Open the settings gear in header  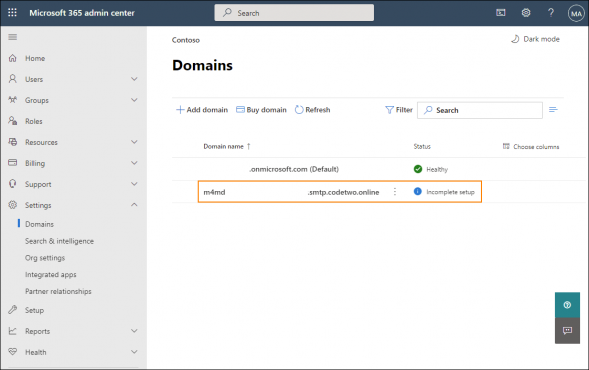526,13
